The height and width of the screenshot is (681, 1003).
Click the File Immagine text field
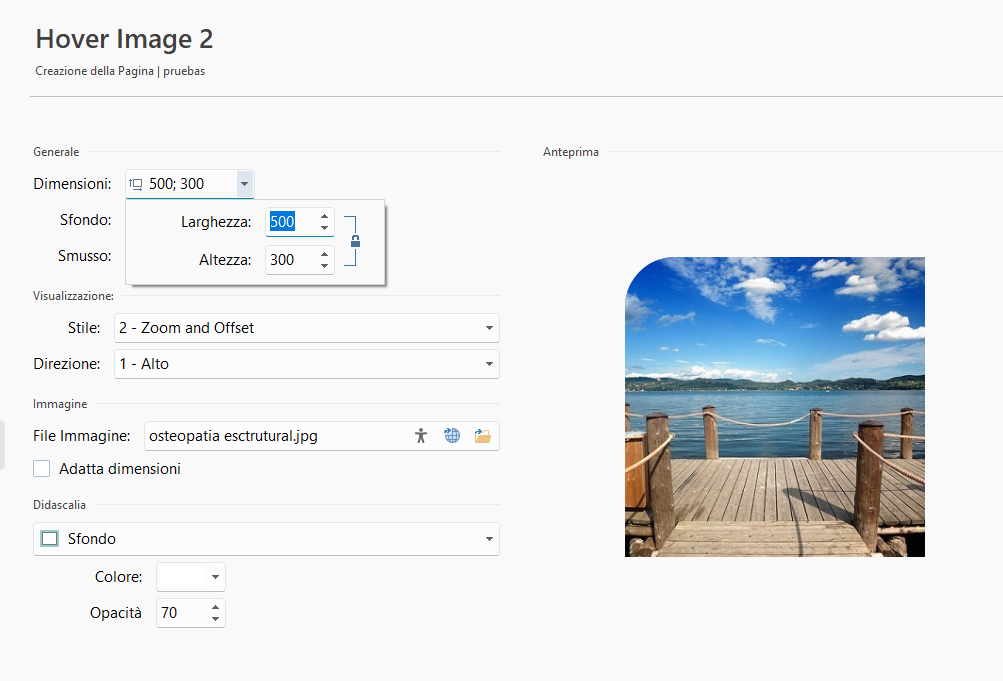tap(275, 436)
